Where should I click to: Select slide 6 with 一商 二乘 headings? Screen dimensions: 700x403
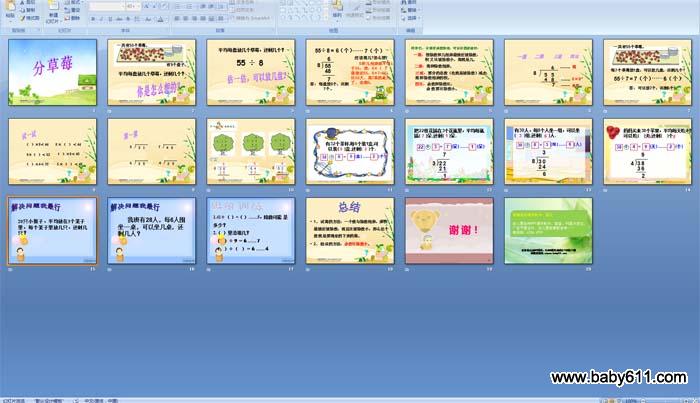548,72
